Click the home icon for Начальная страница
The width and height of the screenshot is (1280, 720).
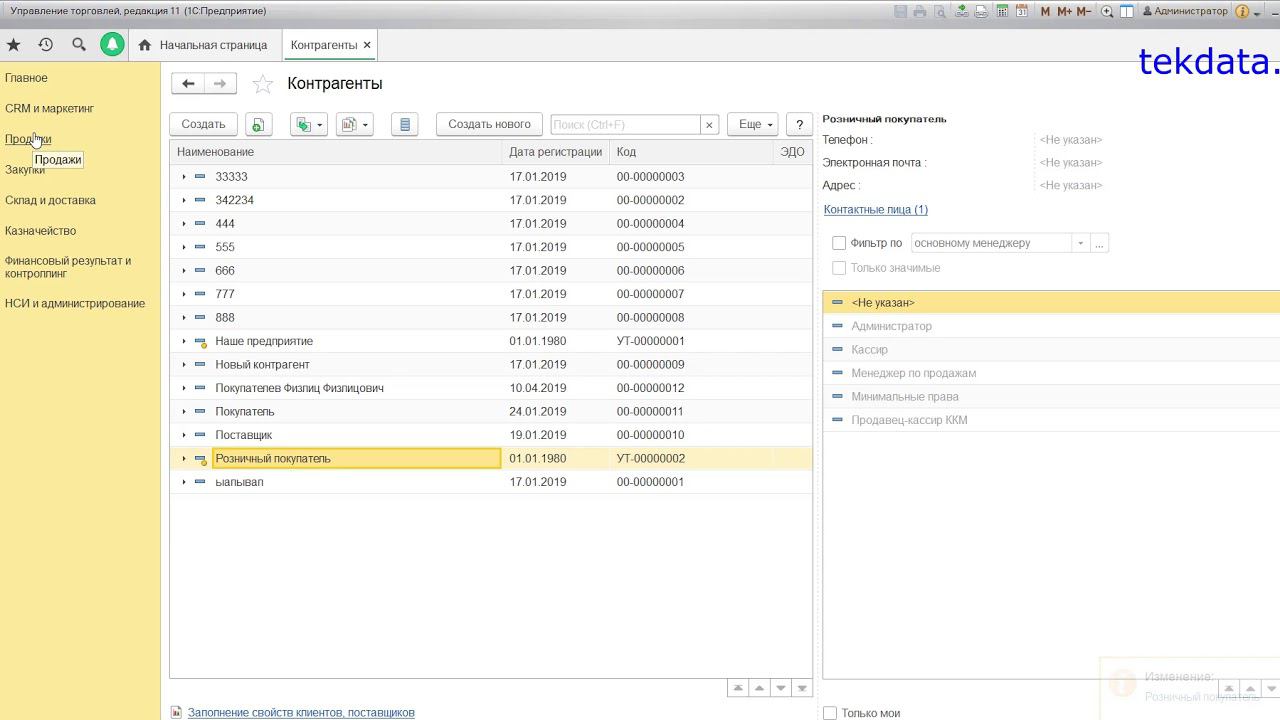pyautogui.click(x=145, y=45)
